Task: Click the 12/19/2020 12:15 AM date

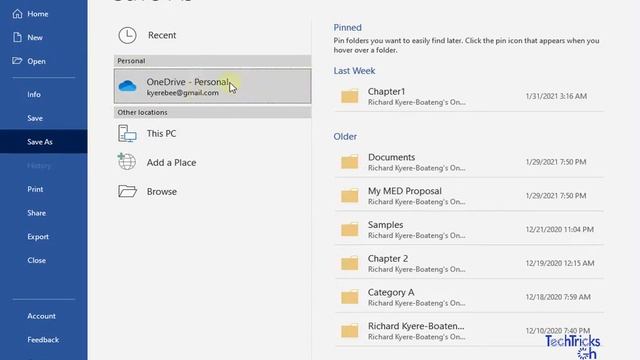Action: coord(560,263)
